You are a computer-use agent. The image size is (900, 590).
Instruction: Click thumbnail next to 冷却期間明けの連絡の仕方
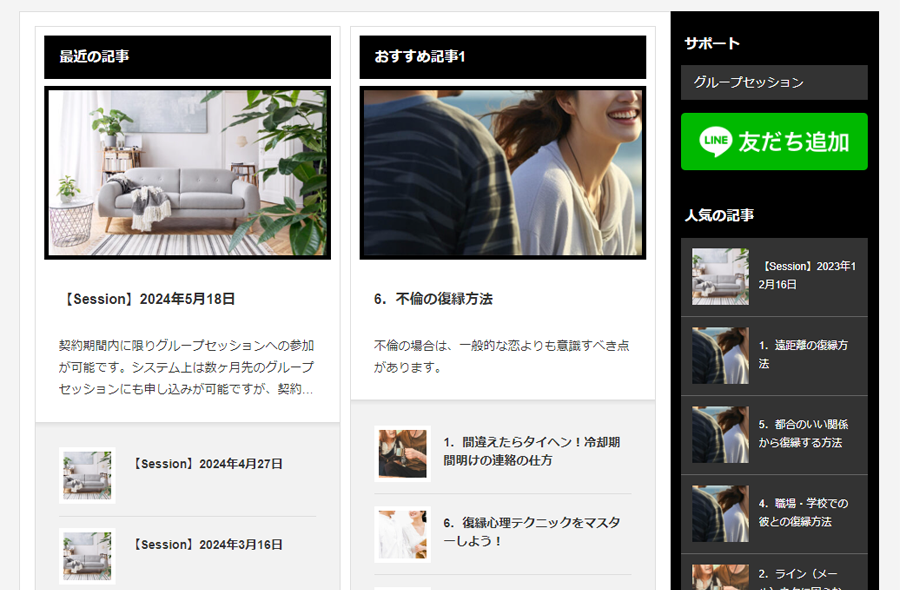click(x=402, y=454)
